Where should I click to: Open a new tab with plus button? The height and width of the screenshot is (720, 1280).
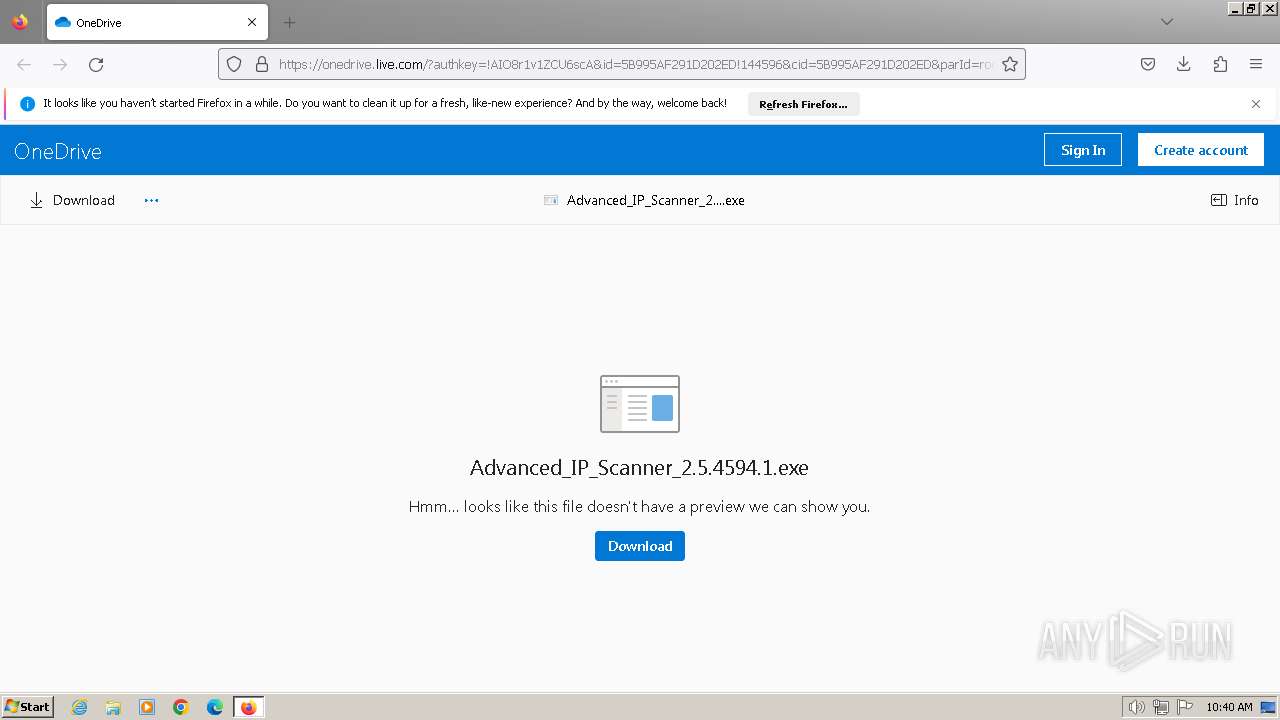(289, 22)
